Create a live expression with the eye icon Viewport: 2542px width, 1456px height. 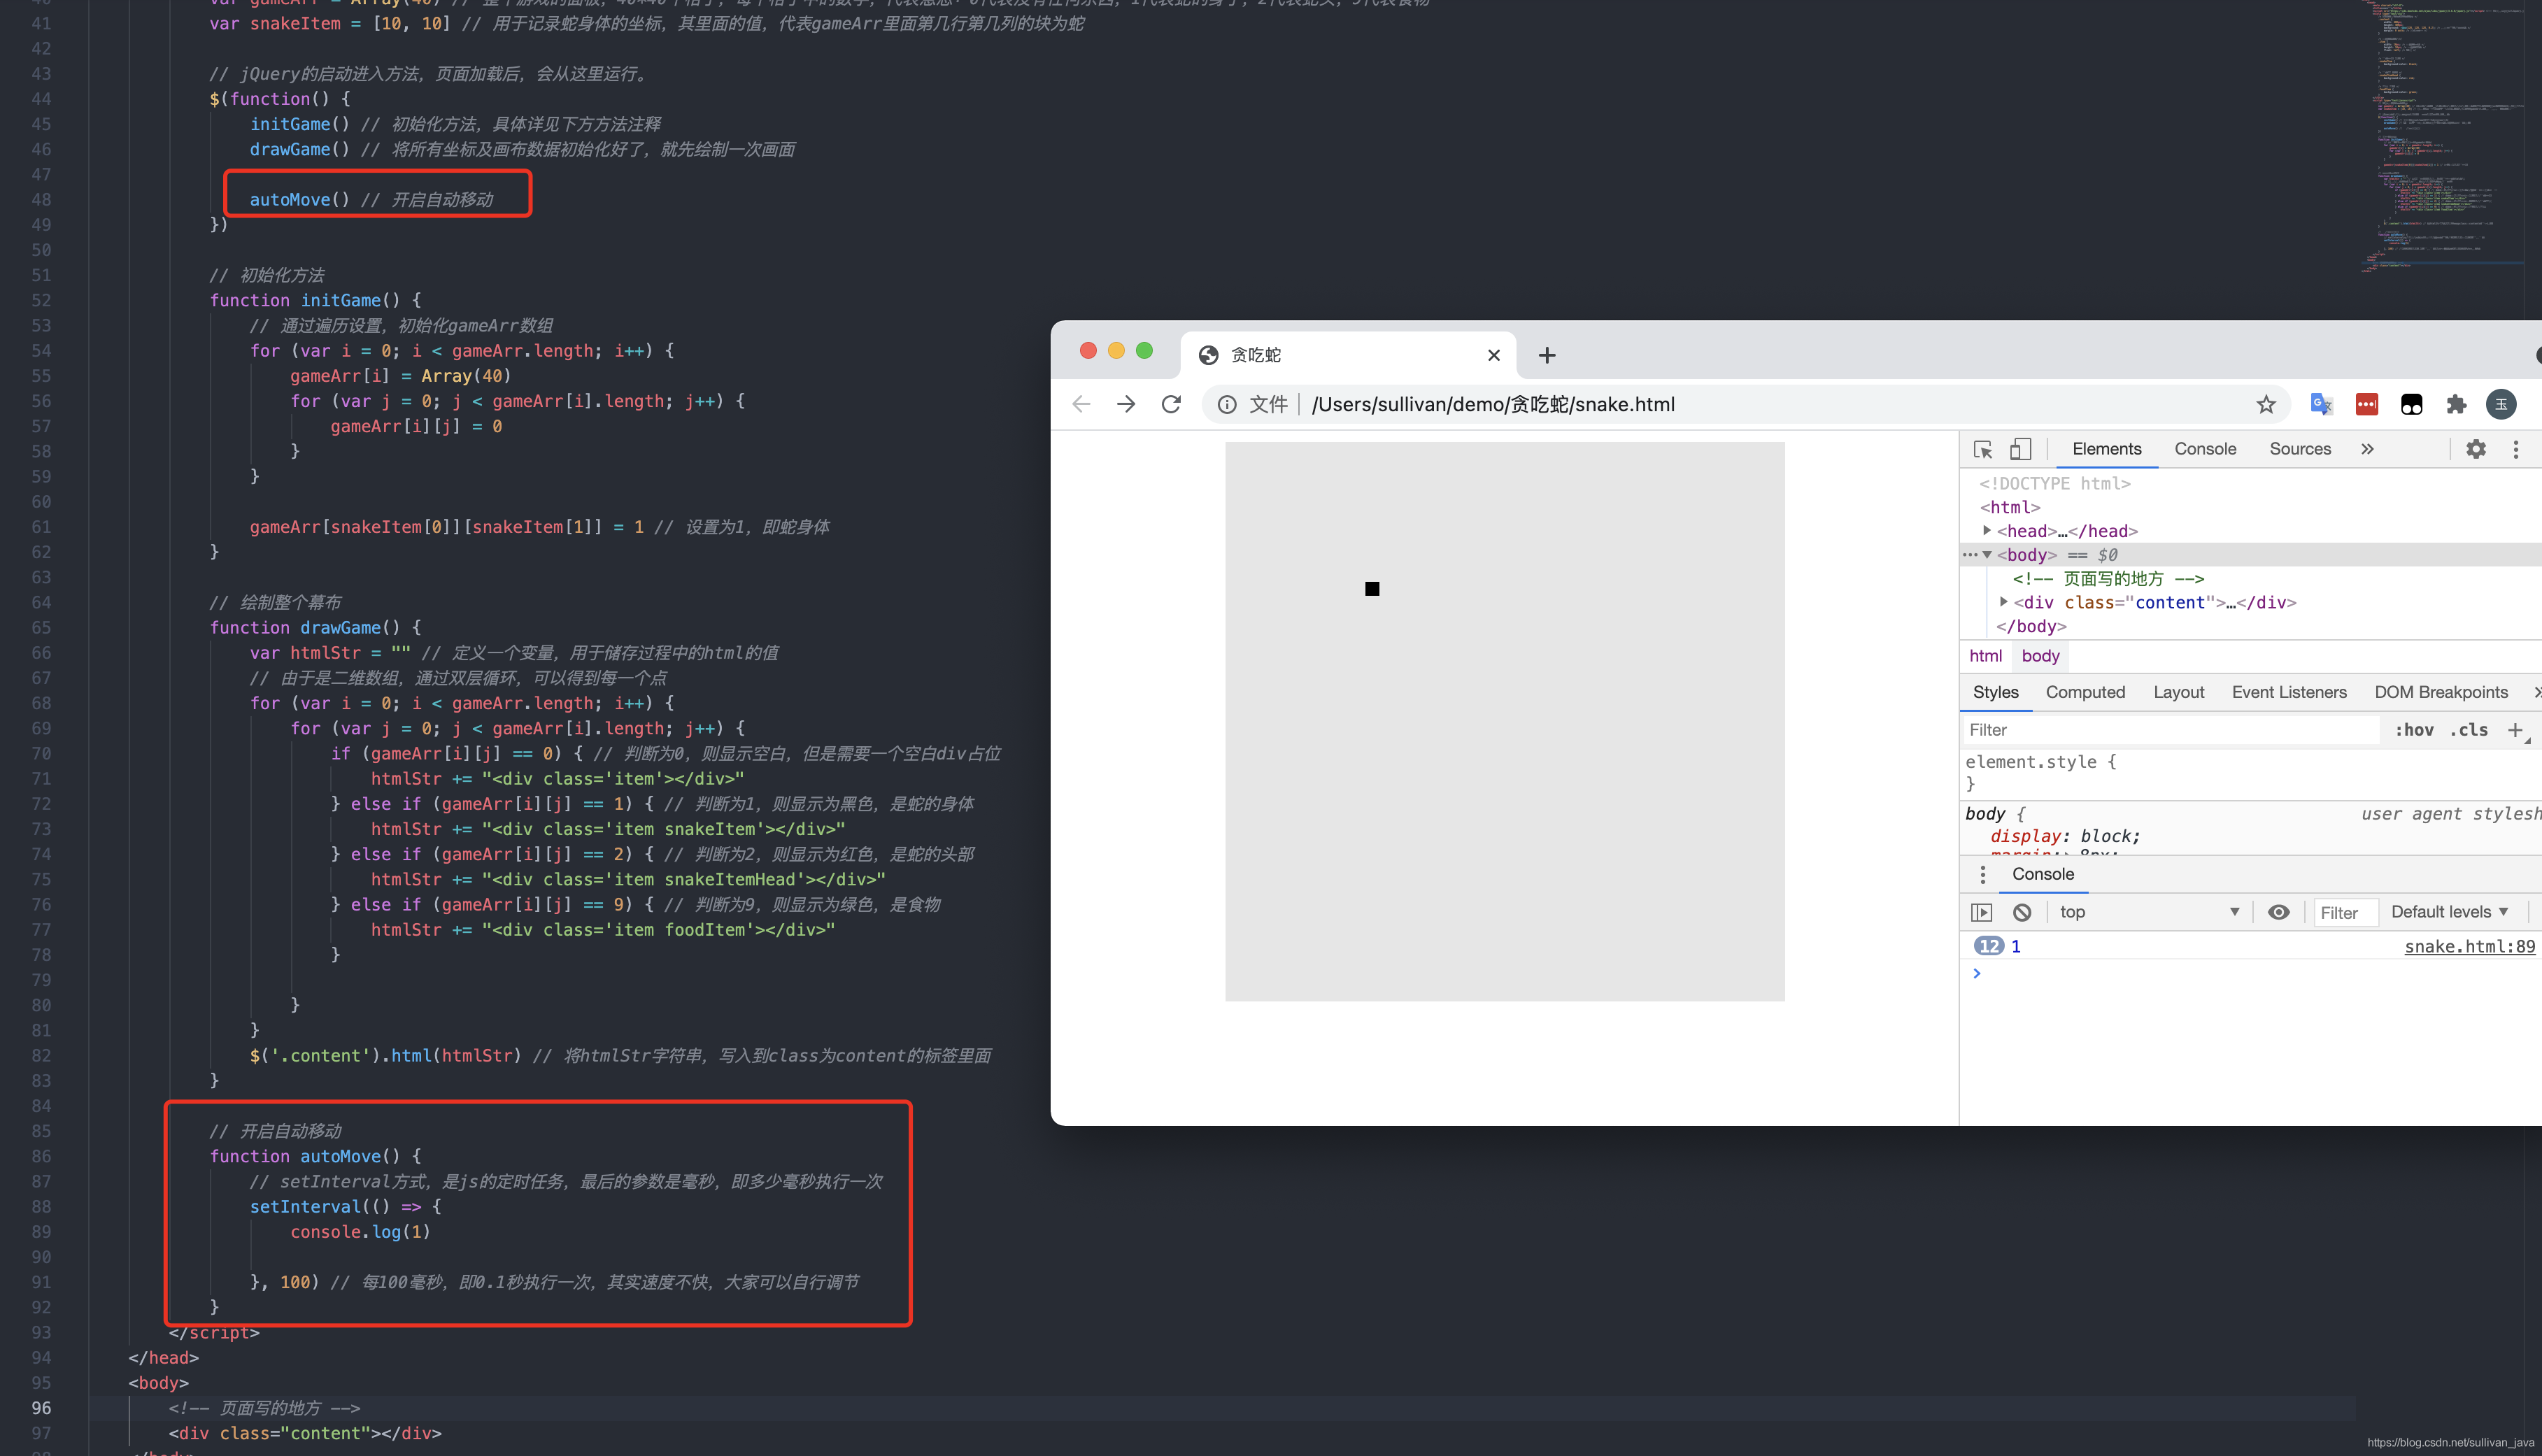(x=2279, y=912)
